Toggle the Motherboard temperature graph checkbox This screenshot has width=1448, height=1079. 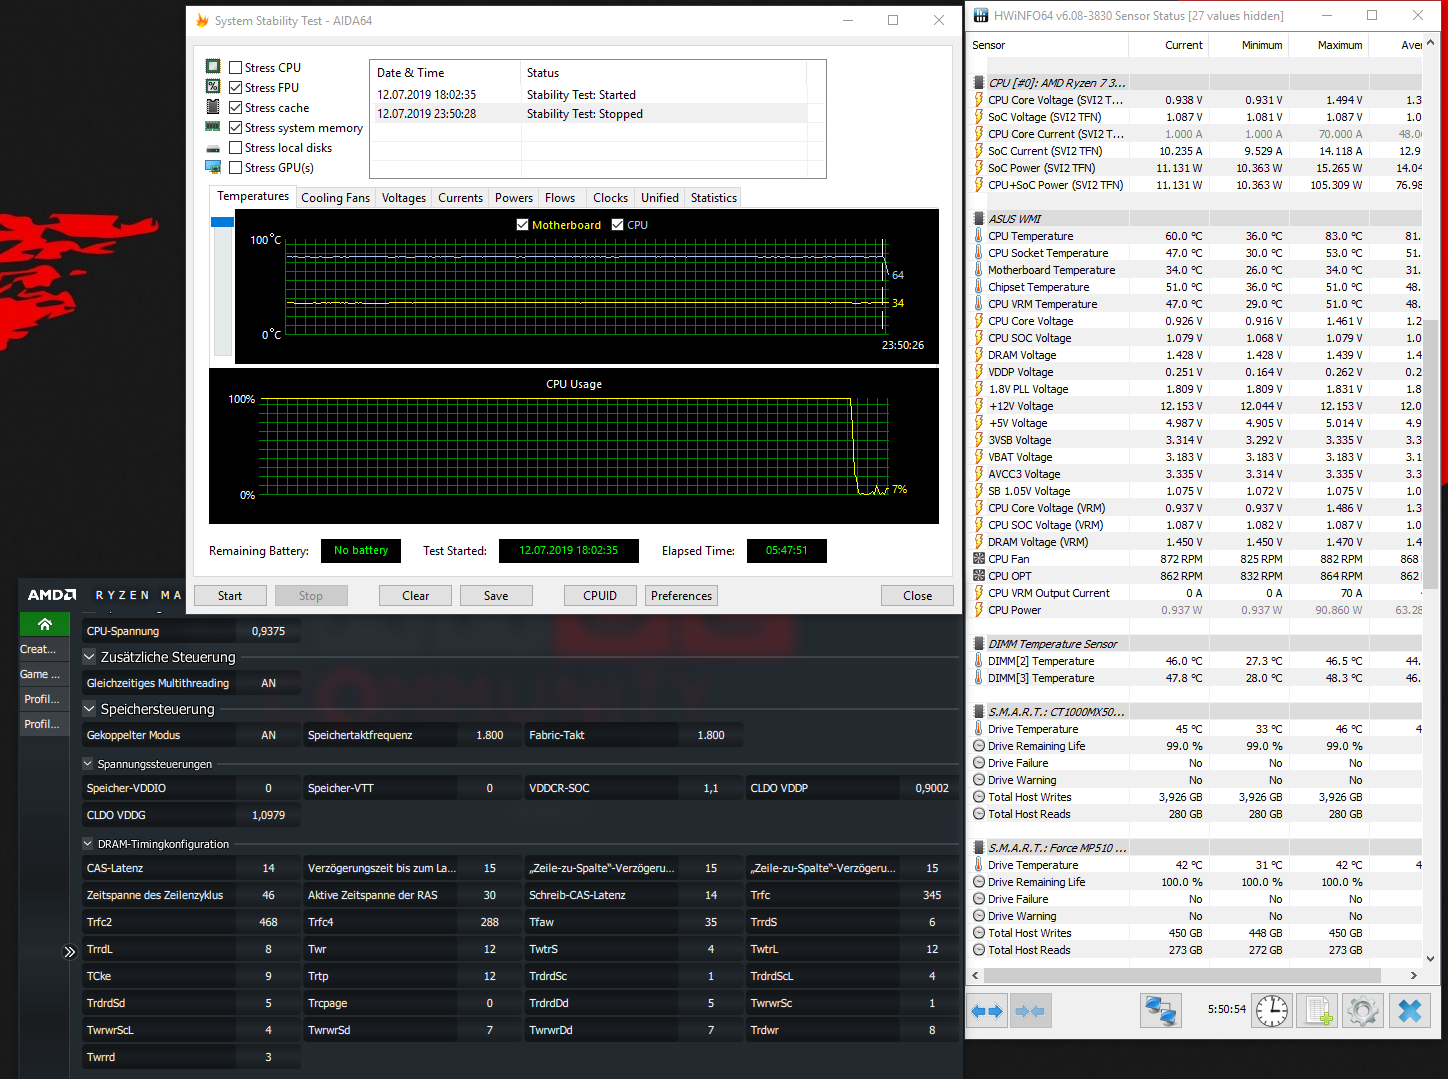pos(522,225)
